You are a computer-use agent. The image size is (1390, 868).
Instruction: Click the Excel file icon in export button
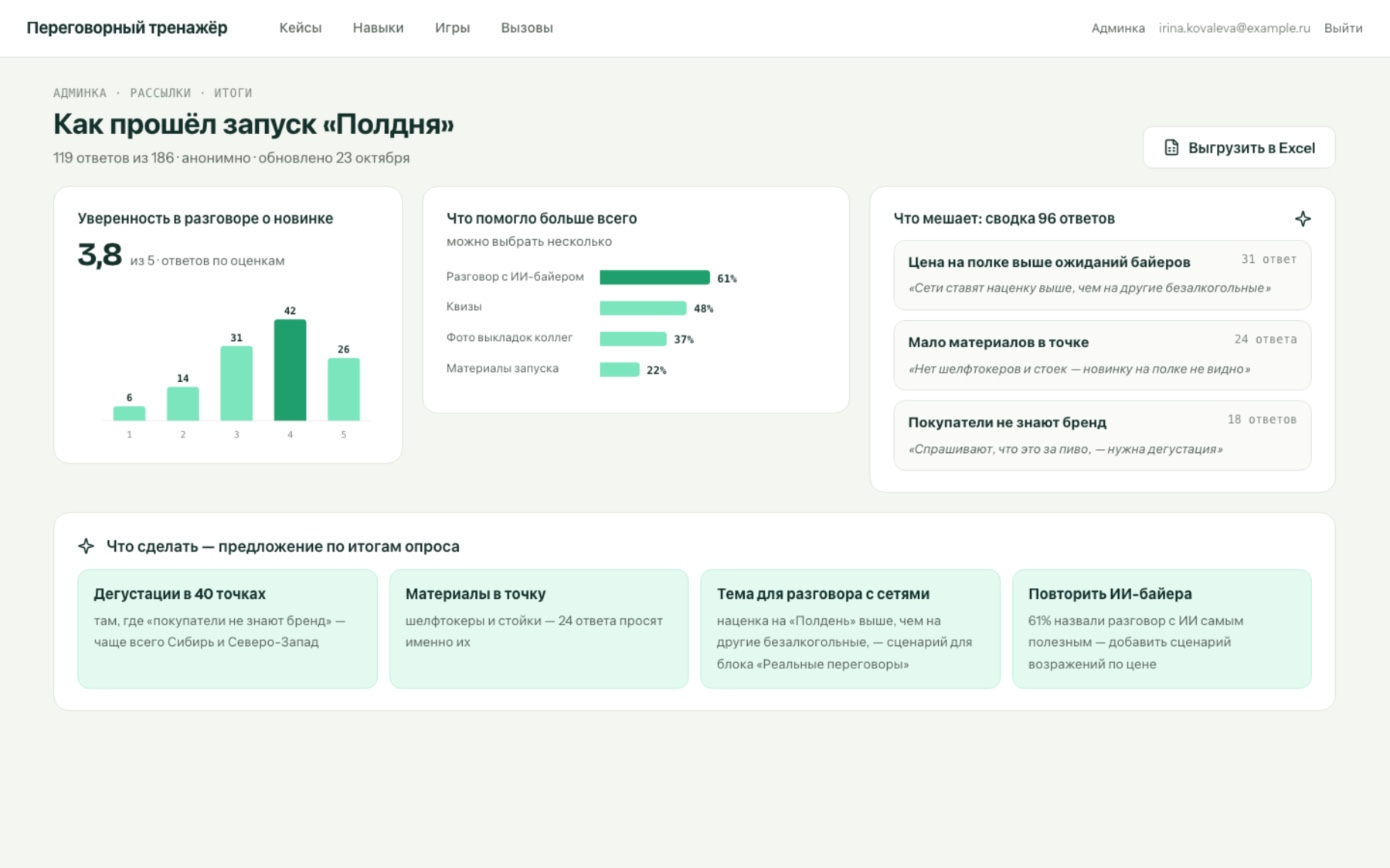click(1171, 148)
